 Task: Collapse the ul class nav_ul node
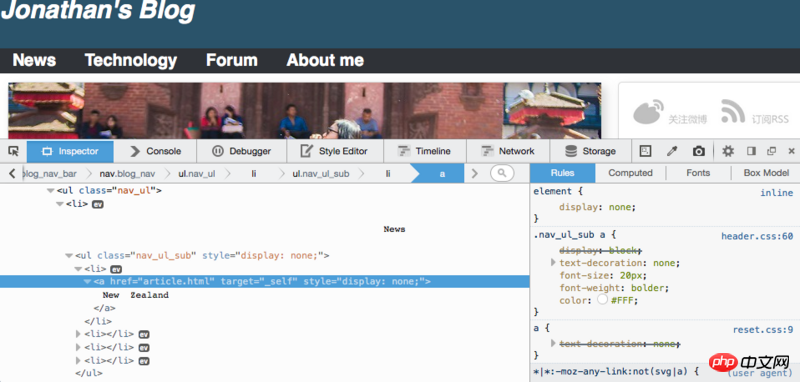coord(50,191)
